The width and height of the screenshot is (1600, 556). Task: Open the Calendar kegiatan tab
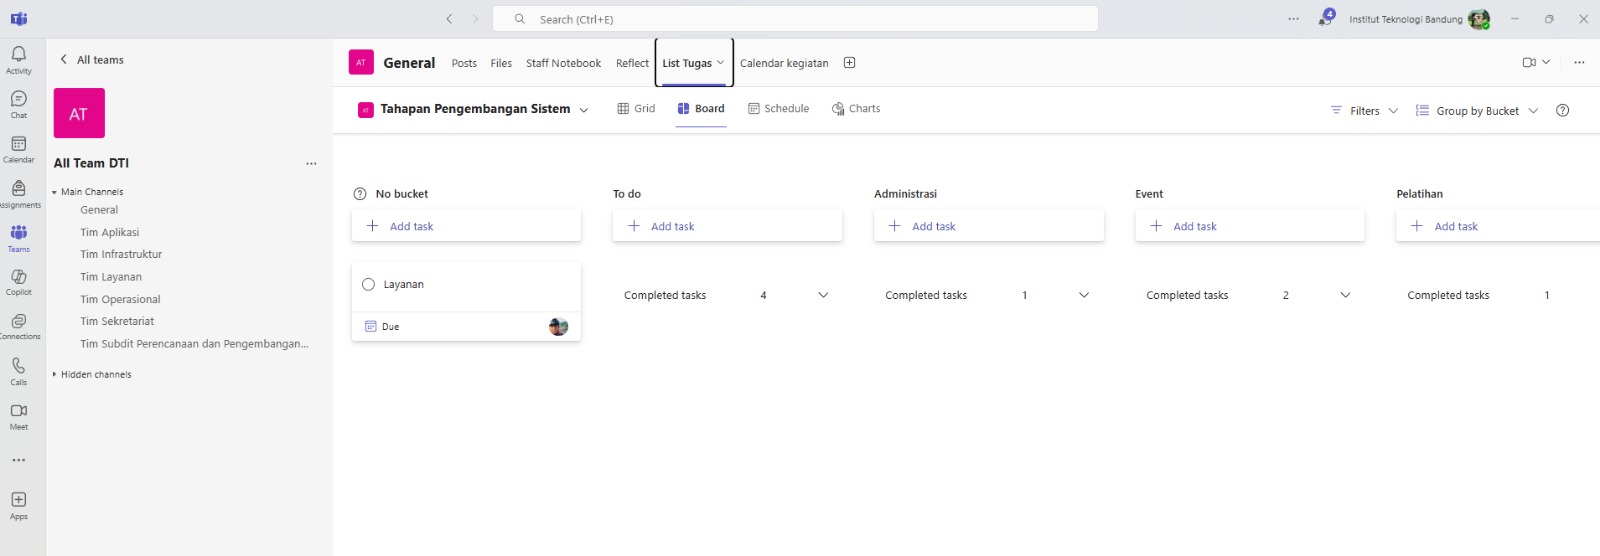tap(784, 63)
